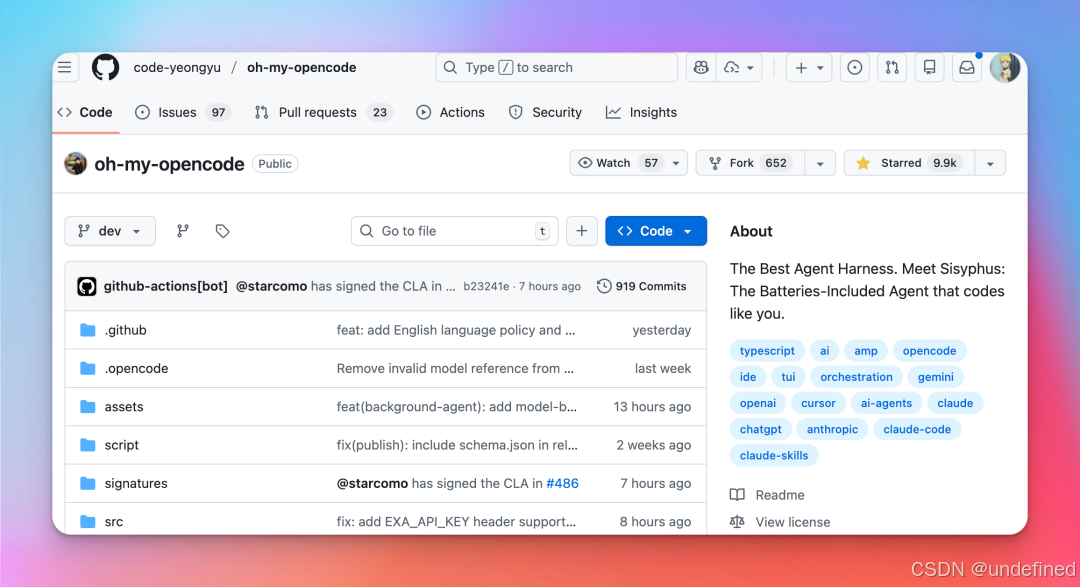Open commit 'fix(publish): include schema.json'

[x=457, y=445]
